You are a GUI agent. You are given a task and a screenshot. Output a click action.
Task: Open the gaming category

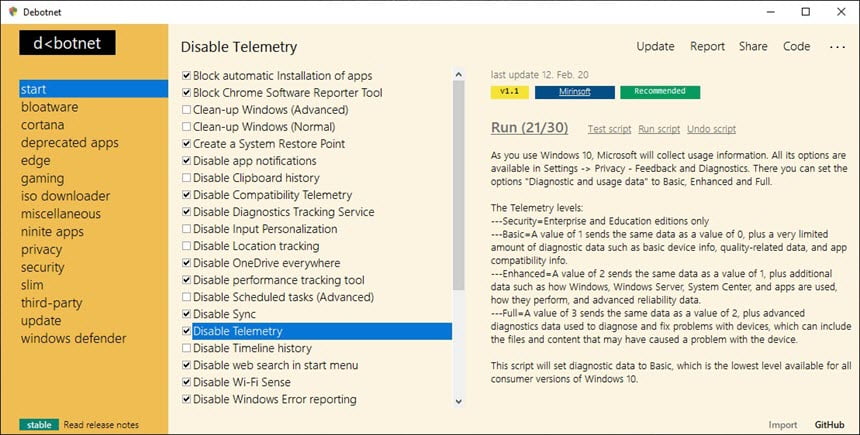click(x=42, y=178)
